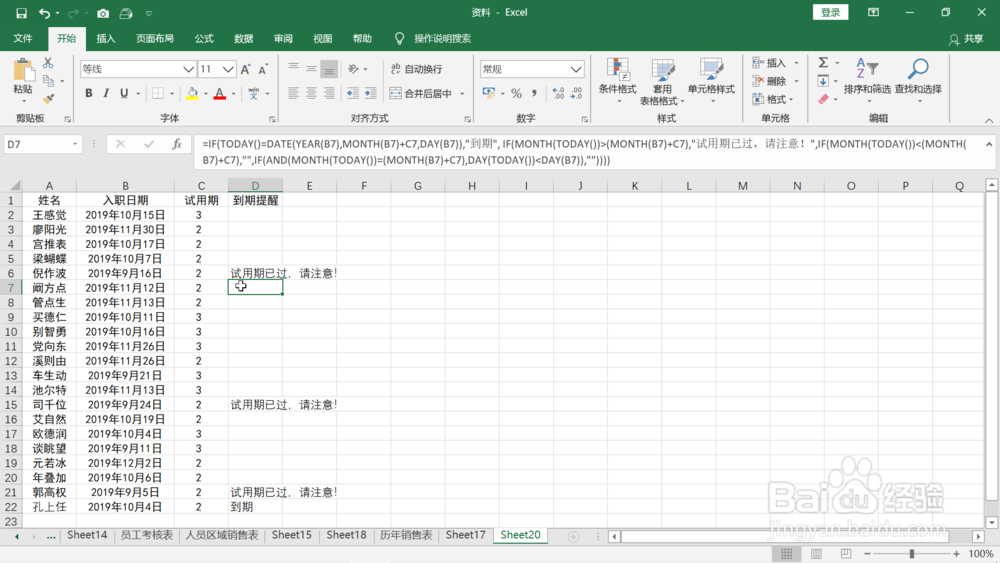Click the Increase Decimal icon
This screenshot has width=1000, height=563.
click(x=558, y=94)
